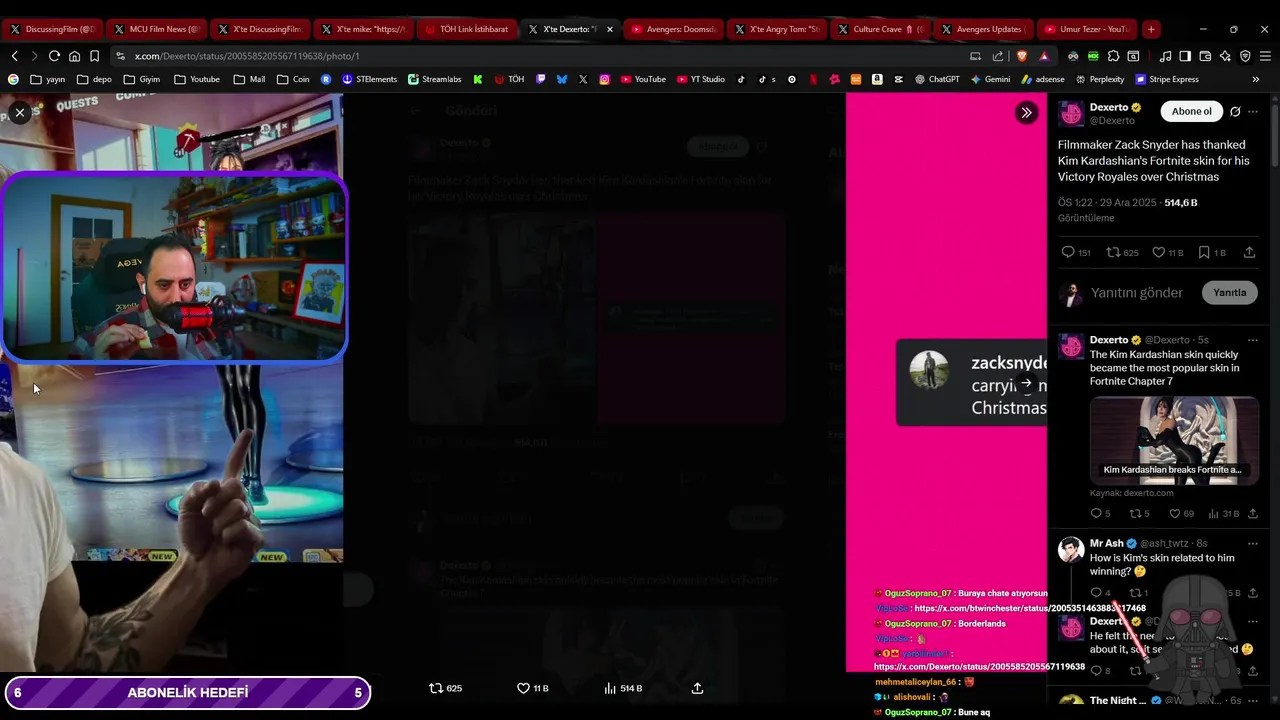Reply to Mr Ash comment showing 4
The image size is (1280, 720).
click(x=1100, y=593)
